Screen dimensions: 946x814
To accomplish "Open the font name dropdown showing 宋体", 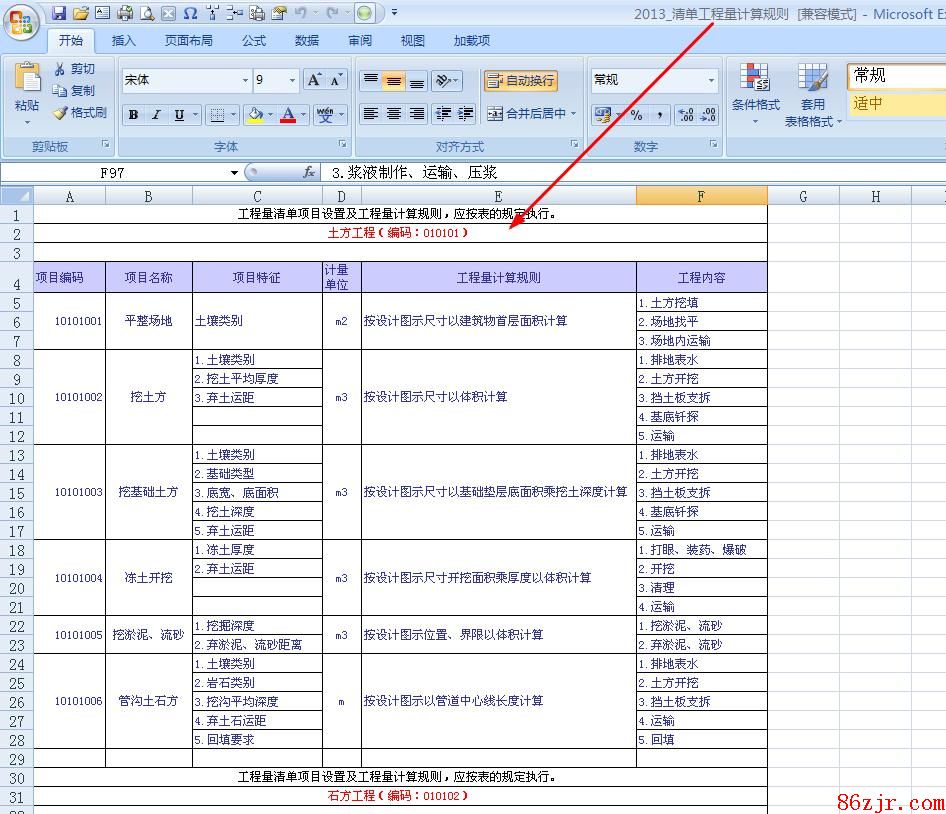I will tap(245, 81).
